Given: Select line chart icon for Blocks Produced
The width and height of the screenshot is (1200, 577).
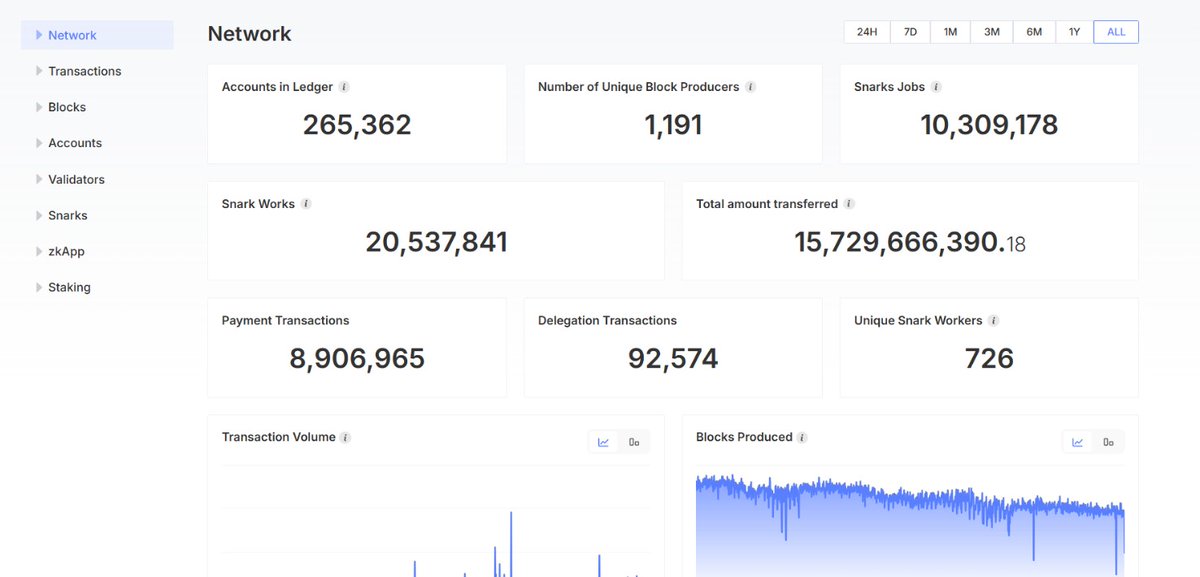Looking at the screenshot, I should pyautogui.click(x=1076, y=440).
